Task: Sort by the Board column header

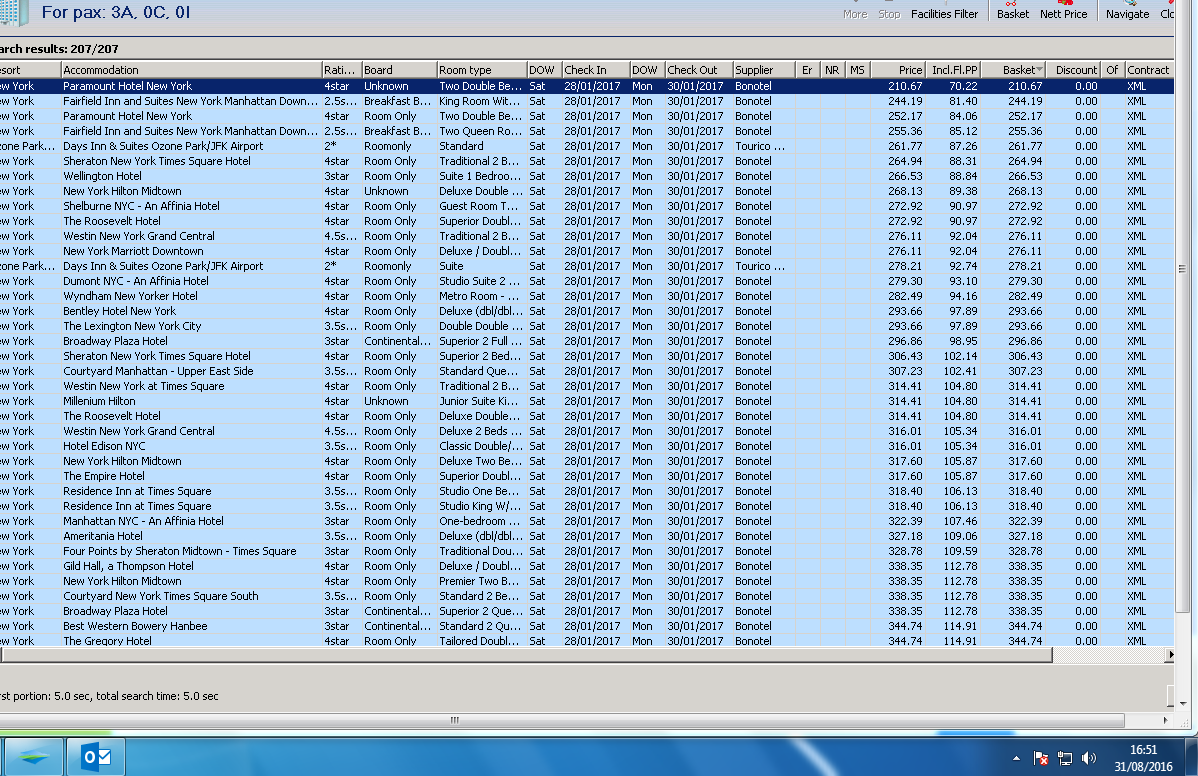Action: (398, 70)
